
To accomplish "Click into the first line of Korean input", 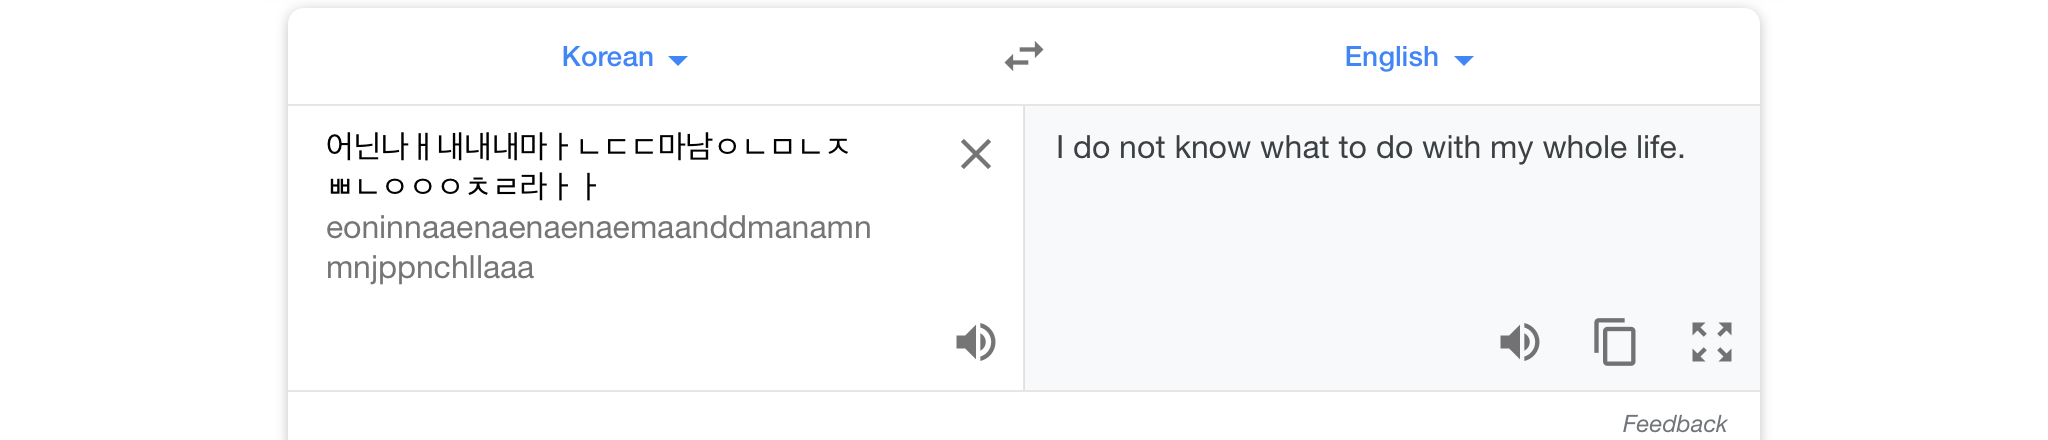I will [587, 147].
